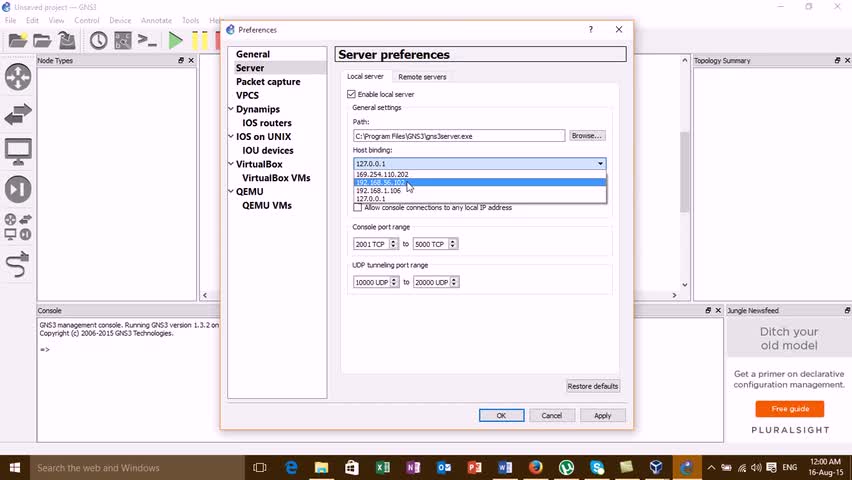The width and height of the screenshot is (852, 480).
Task: Select VPCS preferences page
Action: [247, 95]
